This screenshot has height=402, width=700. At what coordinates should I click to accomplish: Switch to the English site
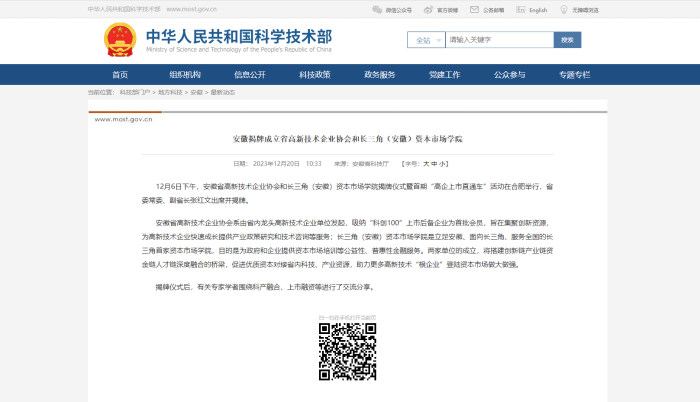[538, 10]
